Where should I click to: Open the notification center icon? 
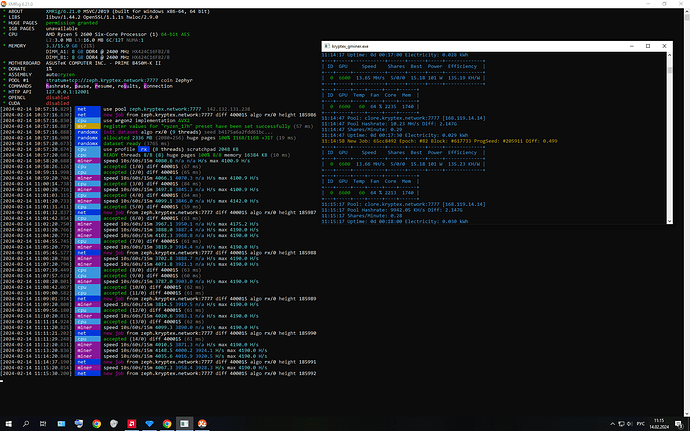pyautogui.click(x=679, y=424)
